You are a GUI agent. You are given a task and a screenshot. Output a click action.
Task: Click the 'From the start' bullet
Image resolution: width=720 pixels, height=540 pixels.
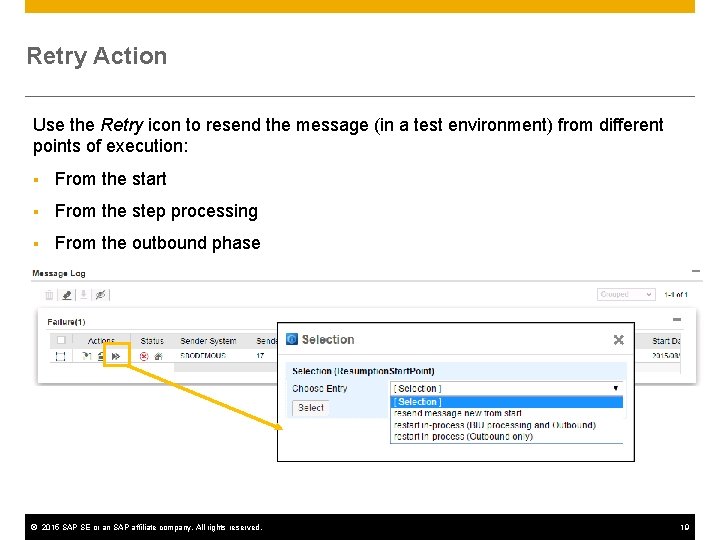point(111,179)
